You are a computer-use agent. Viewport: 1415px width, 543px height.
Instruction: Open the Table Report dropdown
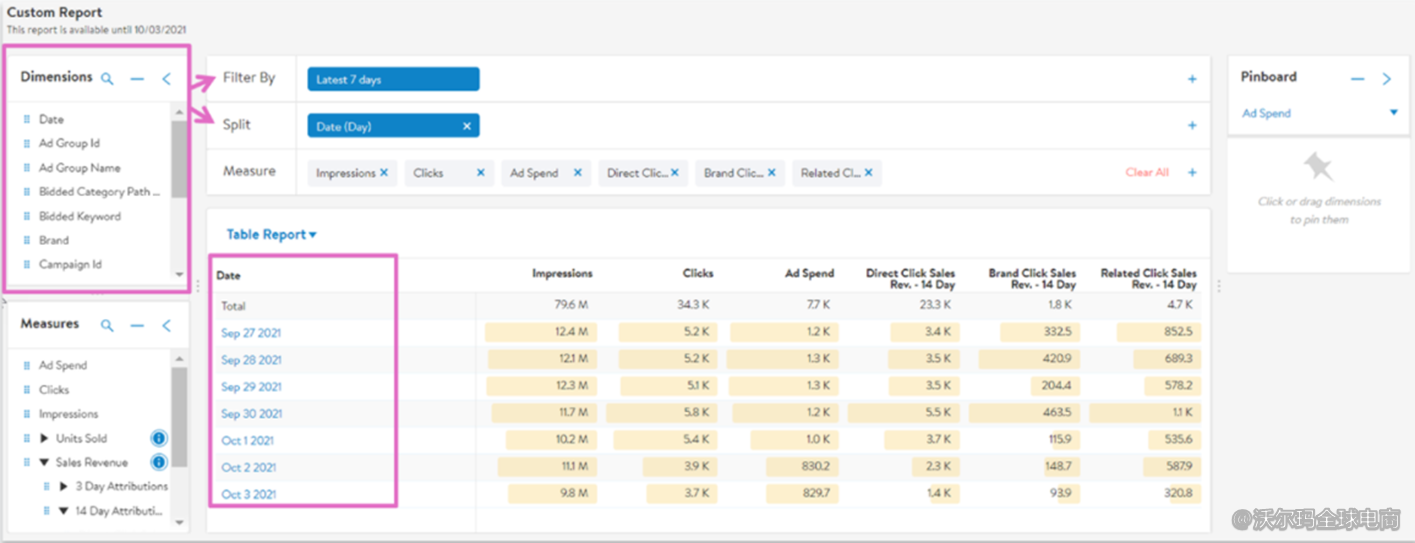(x=271, y=235)
